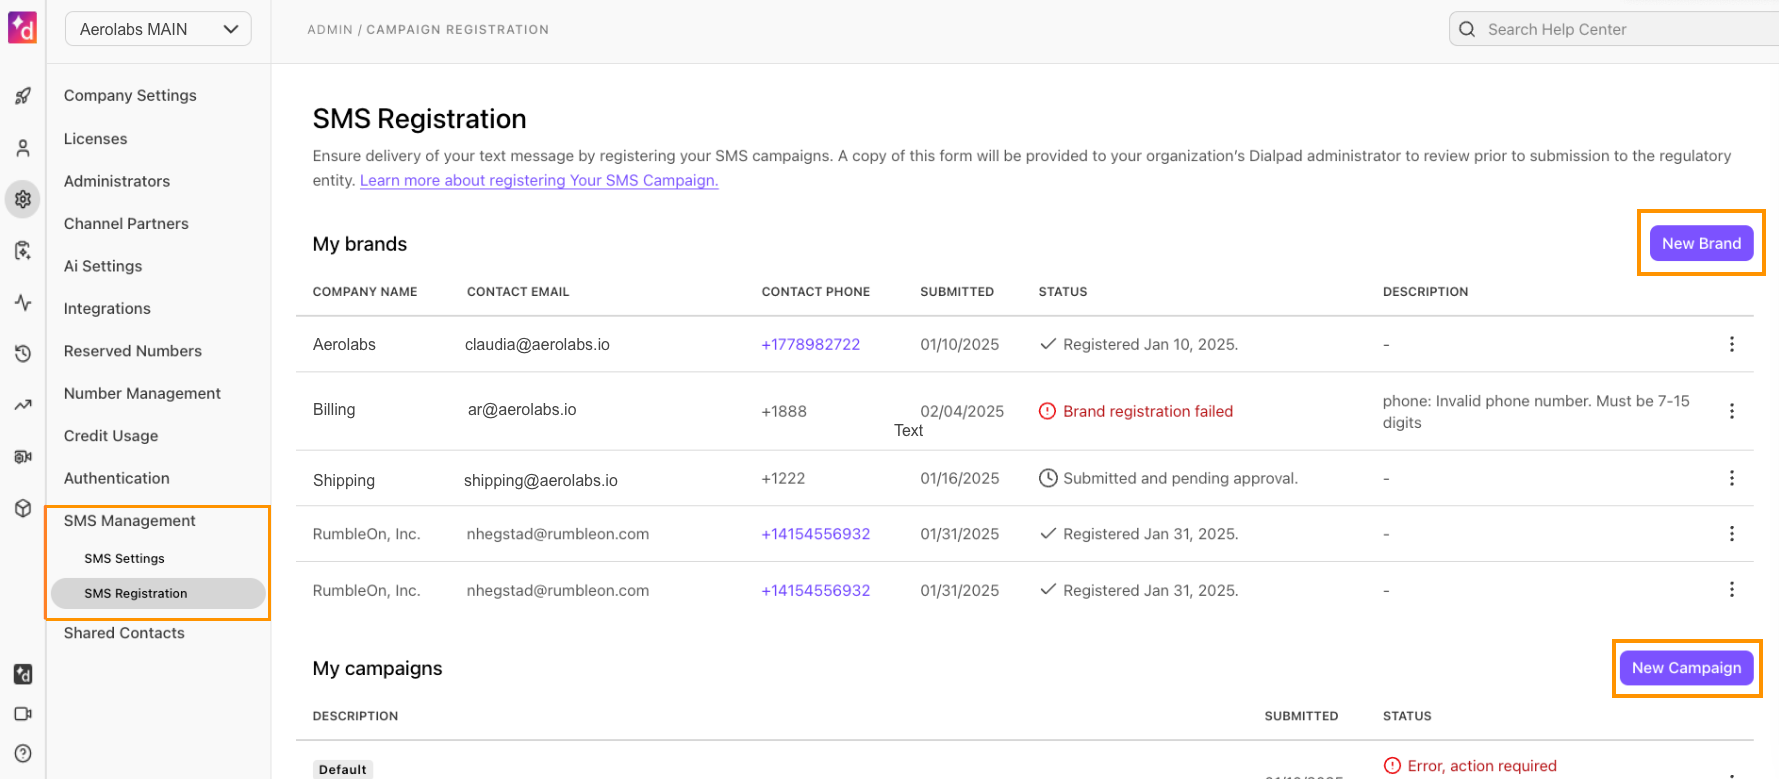Collapse the SMS Management section
1779x779 pixels.
[130, 521]
